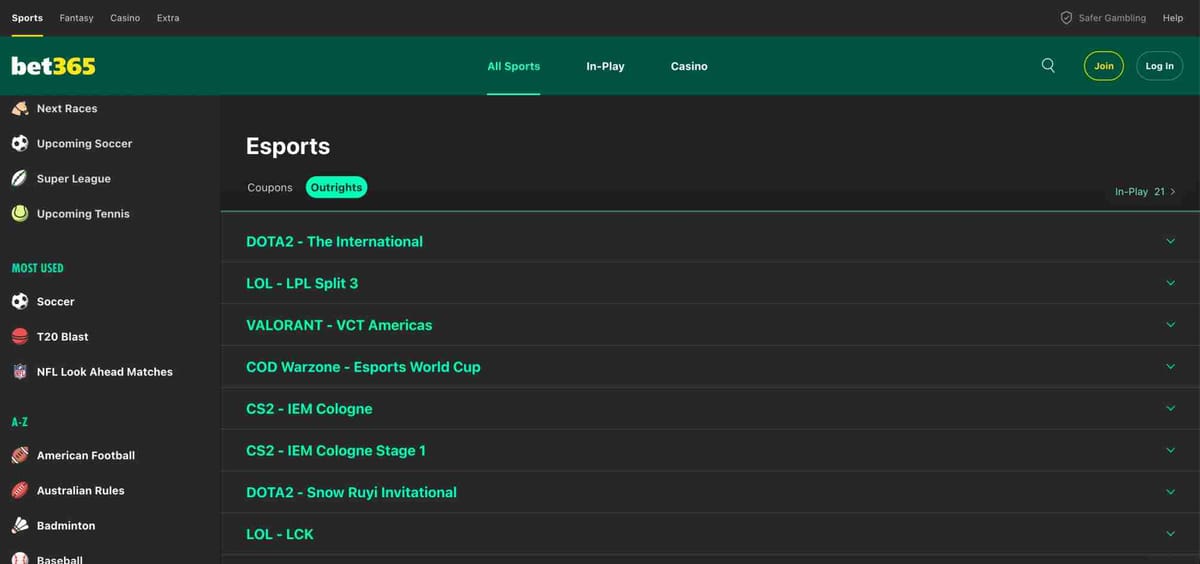Click the Join button
1200x564 pixels.
[1104, 66]
